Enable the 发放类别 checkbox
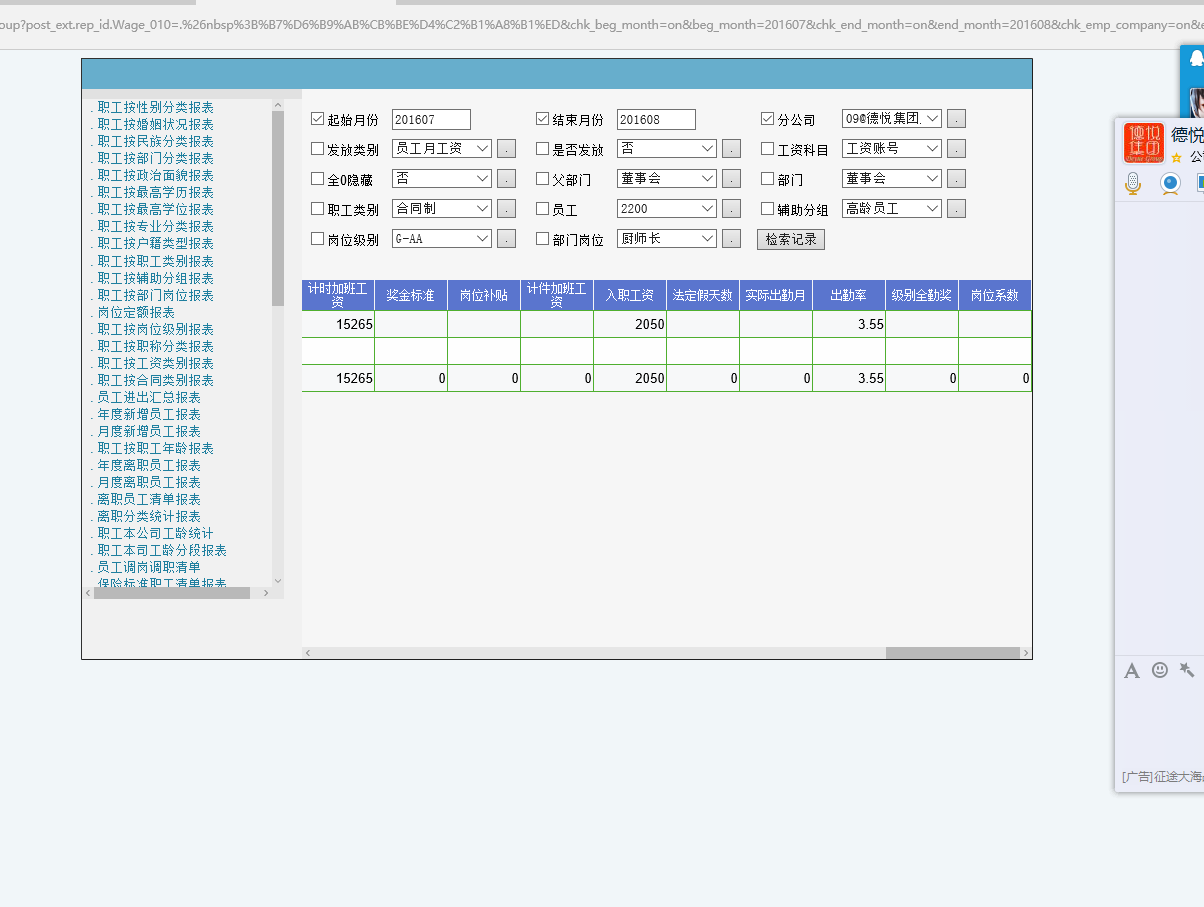The width and height of the screenshot is (1204, 907). pos(318,149)
